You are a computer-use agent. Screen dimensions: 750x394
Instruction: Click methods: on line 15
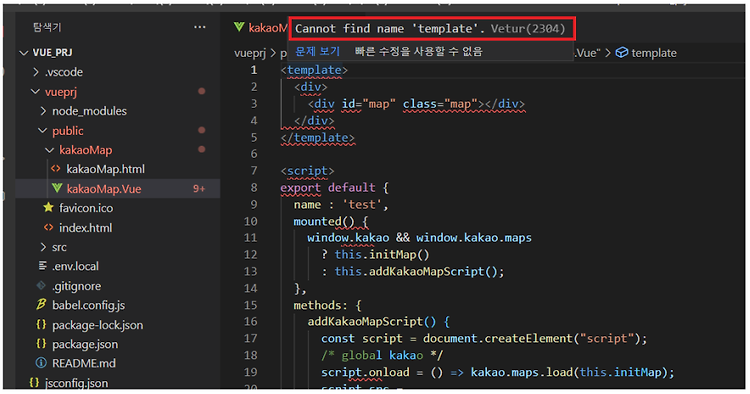320,305
